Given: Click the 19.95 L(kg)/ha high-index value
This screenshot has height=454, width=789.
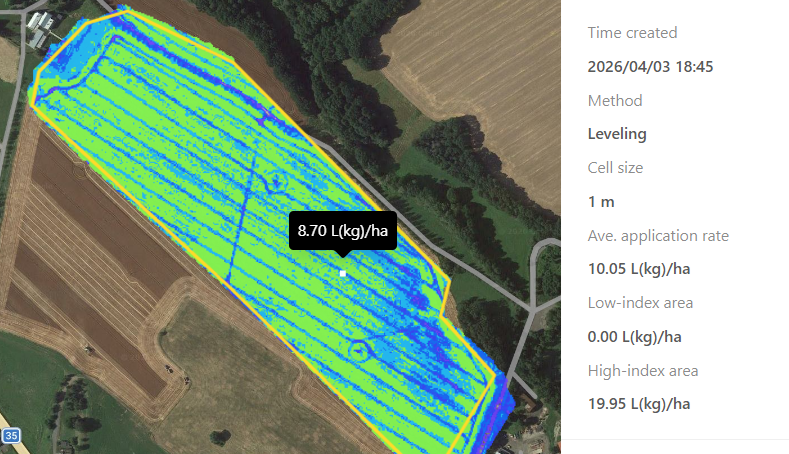Looking at the screenshot, I should [x=639, y=404].
